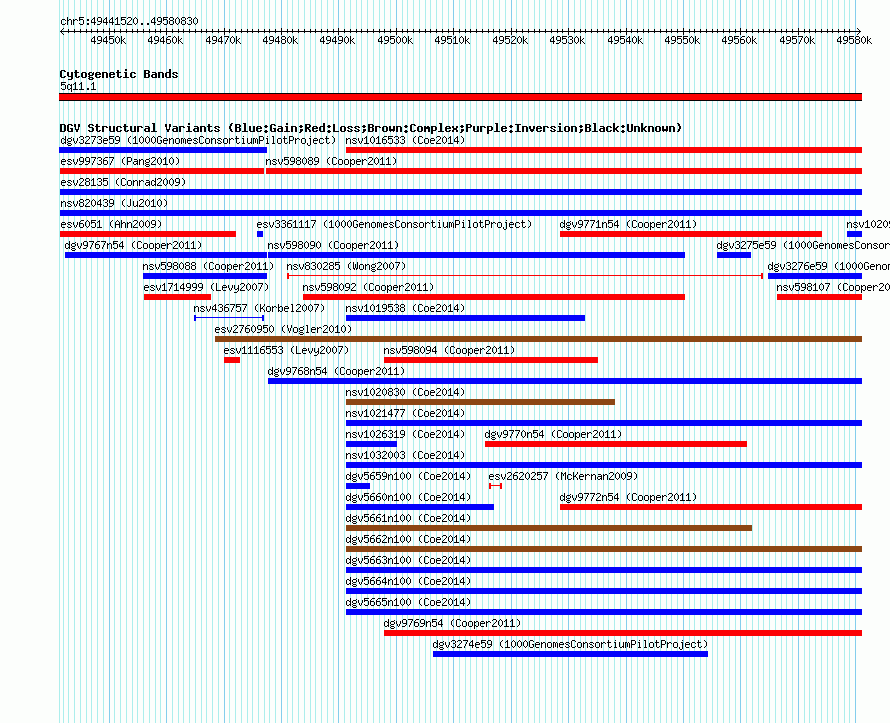This screenshot has height=723, width=890.
Task: Click esv28135 (Conrad2009) label
Action: click(123, 182)
